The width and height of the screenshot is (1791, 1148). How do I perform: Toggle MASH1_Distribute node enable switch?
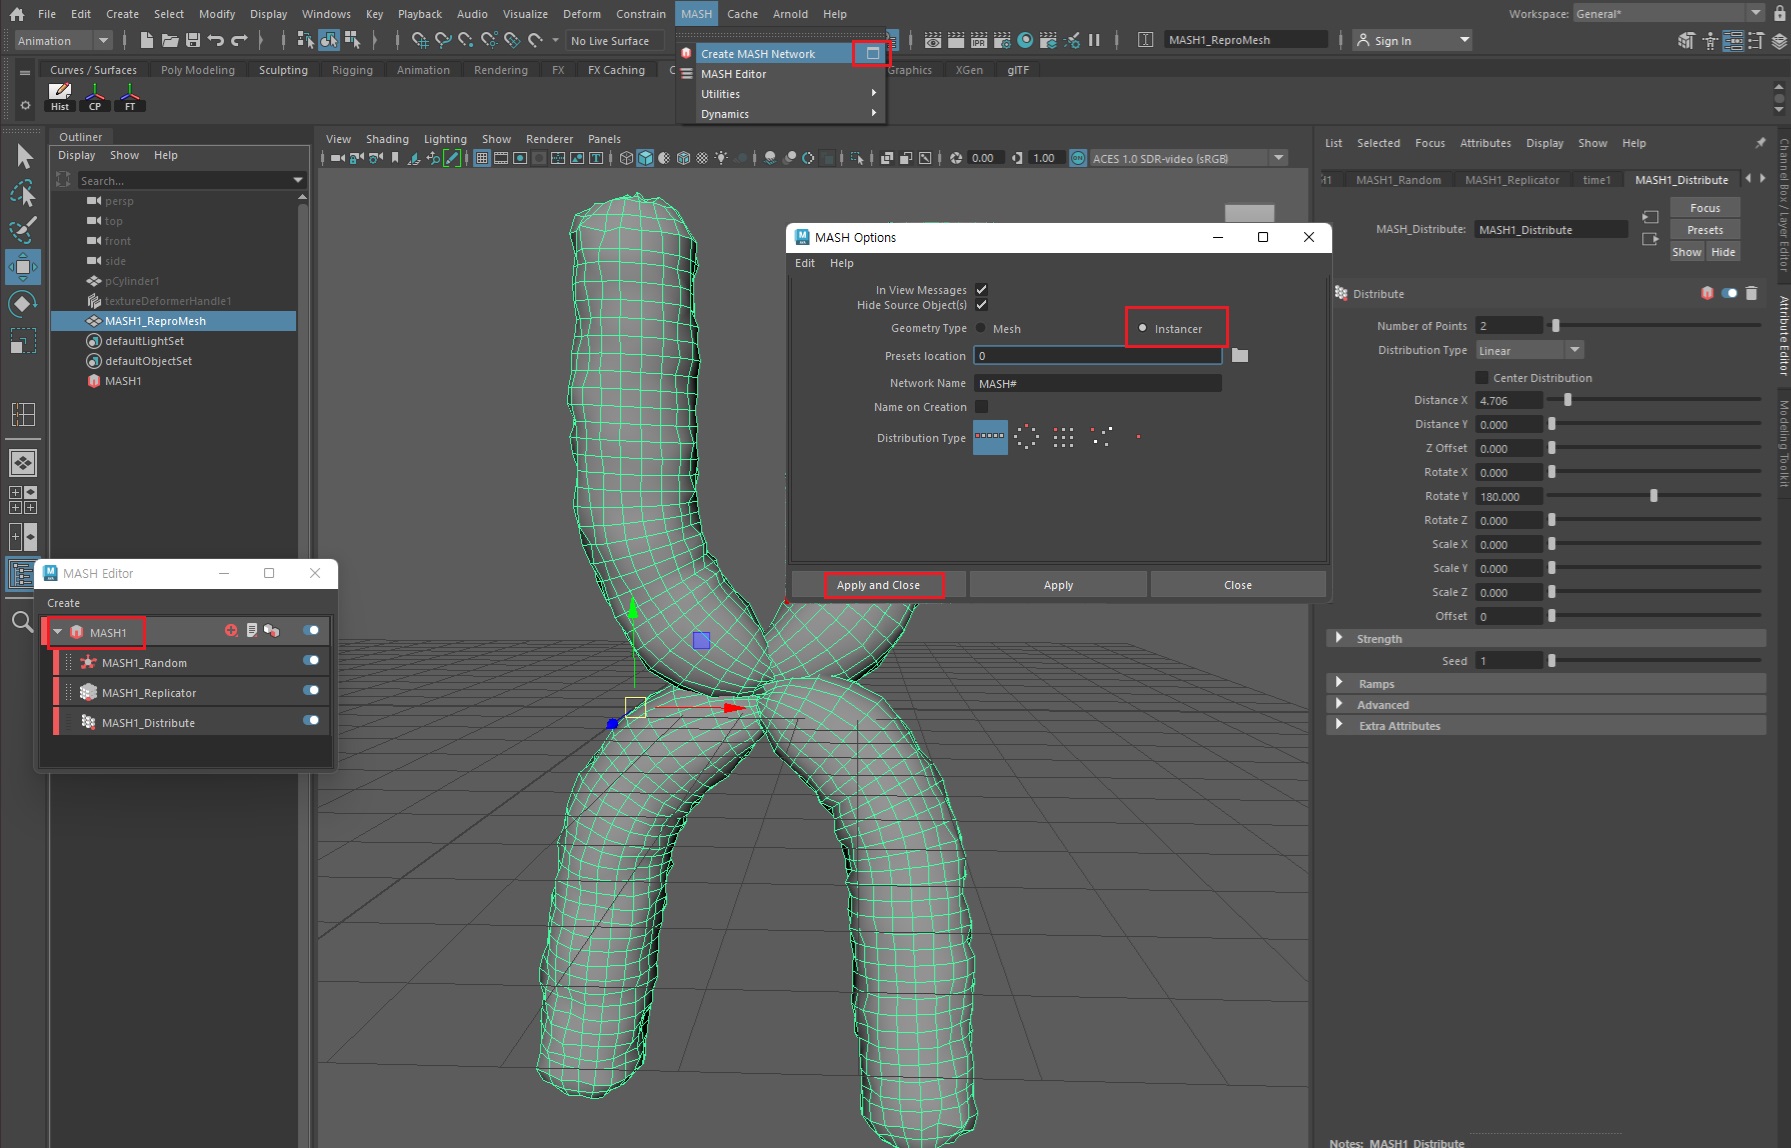[x=311, y=720]
